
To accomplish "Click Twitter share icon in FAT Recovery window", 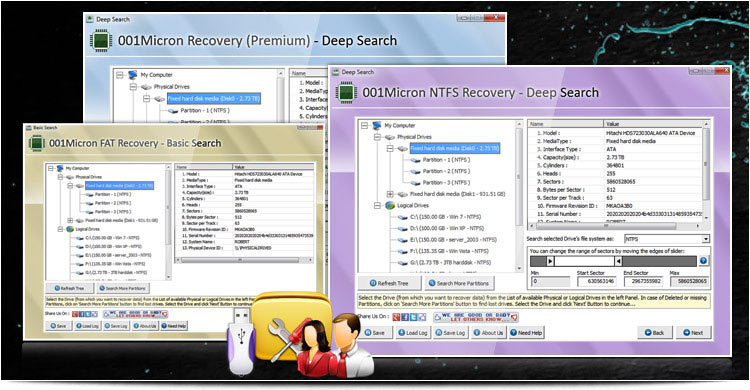I will tap(88, 314).
